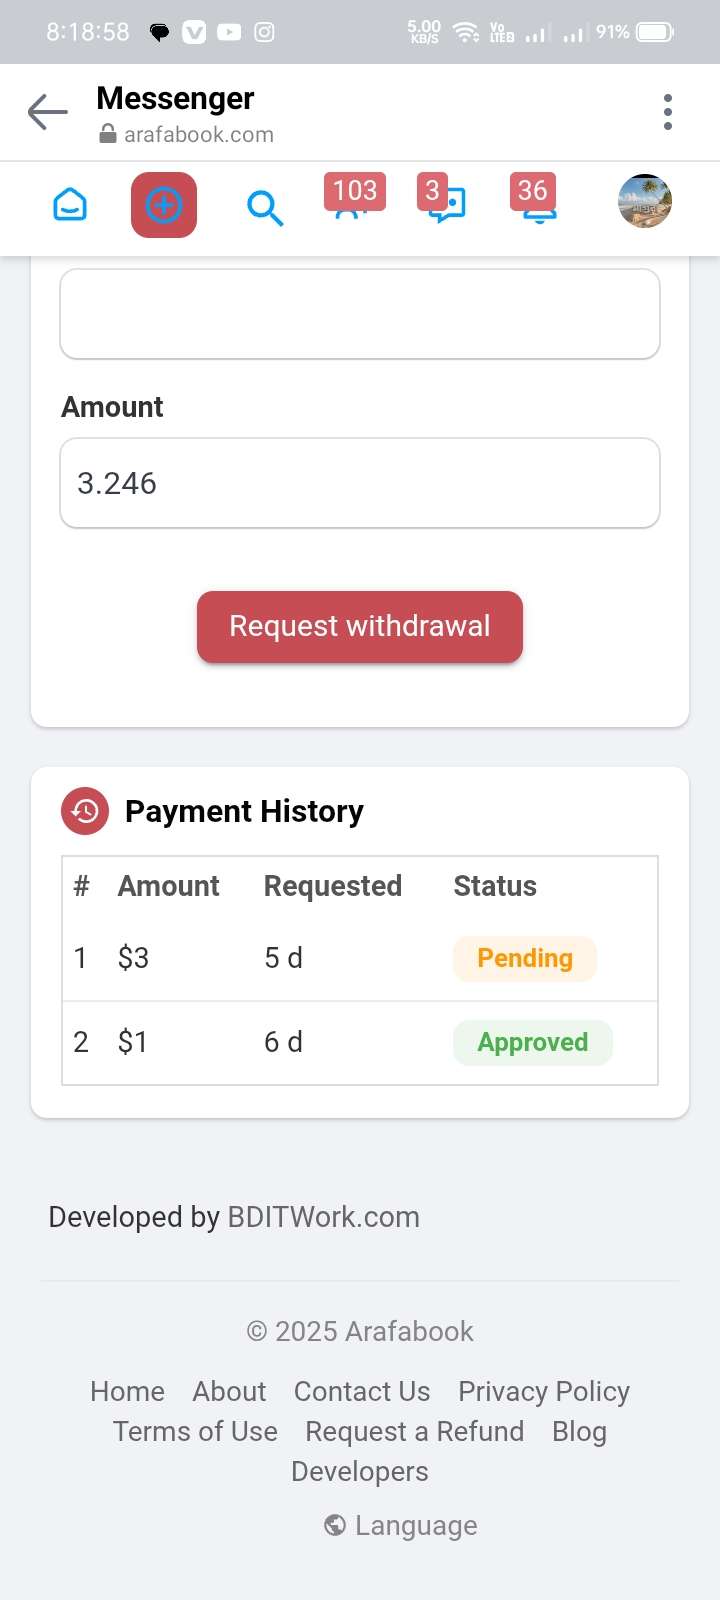This screenshot has height=1600, width=720.
Task: Click the Request withdrawal button
Action: [360, 627]
